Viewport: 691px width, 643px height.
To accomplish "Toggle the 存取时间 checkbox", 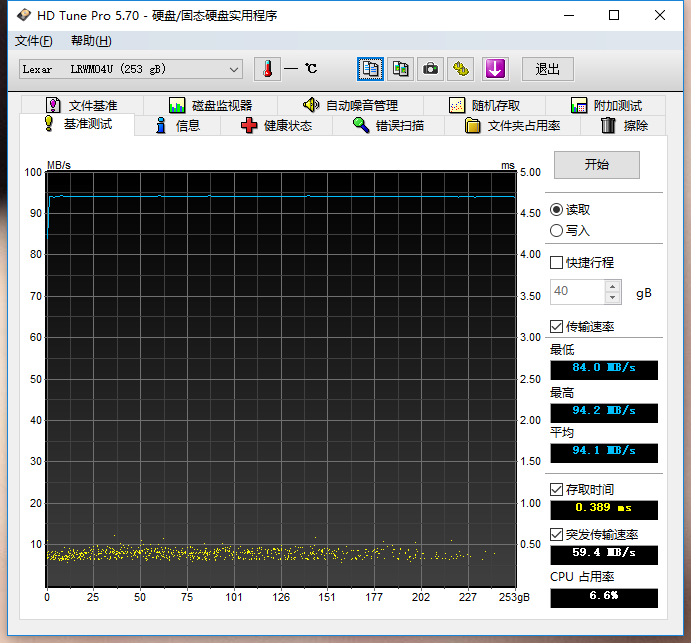I will 557,490.
